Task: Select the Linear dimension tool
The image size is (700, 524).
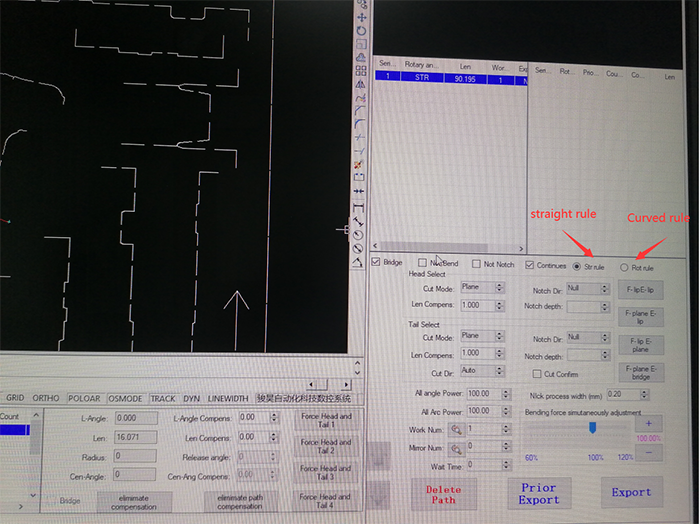Action: [x=358, y=208]
